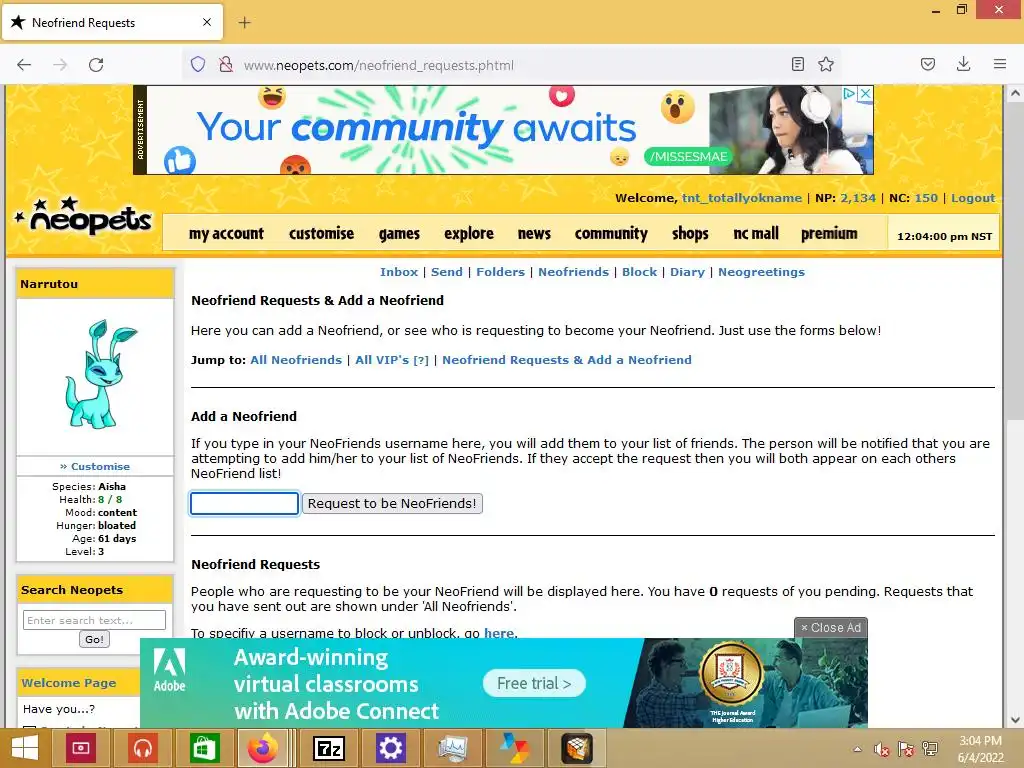Reload the Neopets page
1024x768 pixels.
pos(96,65)
